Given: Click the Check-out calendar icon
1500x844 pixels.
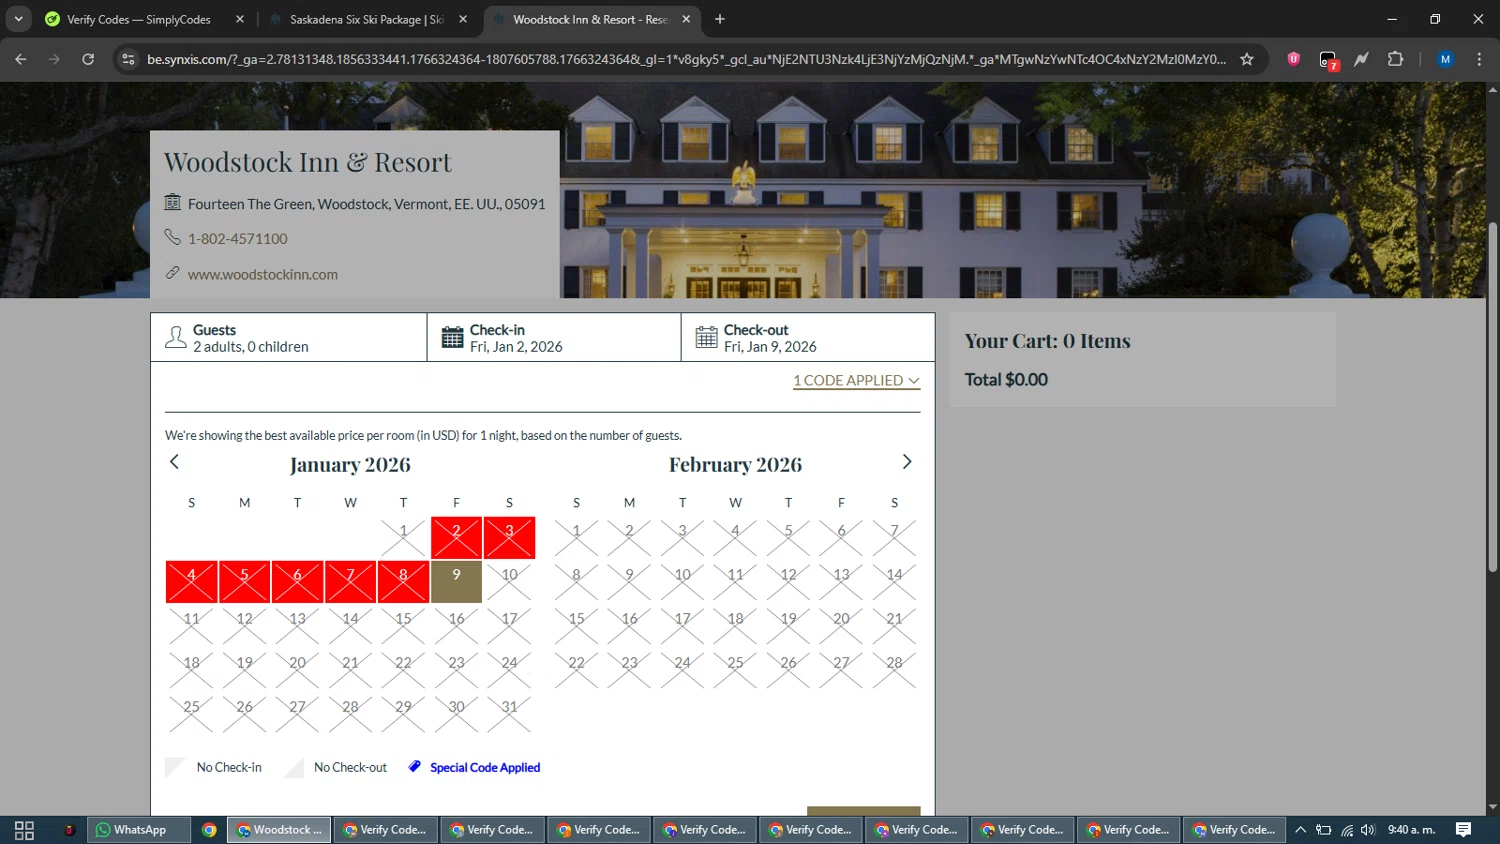Looking at the screenshot, I should [x=707, y=337].
